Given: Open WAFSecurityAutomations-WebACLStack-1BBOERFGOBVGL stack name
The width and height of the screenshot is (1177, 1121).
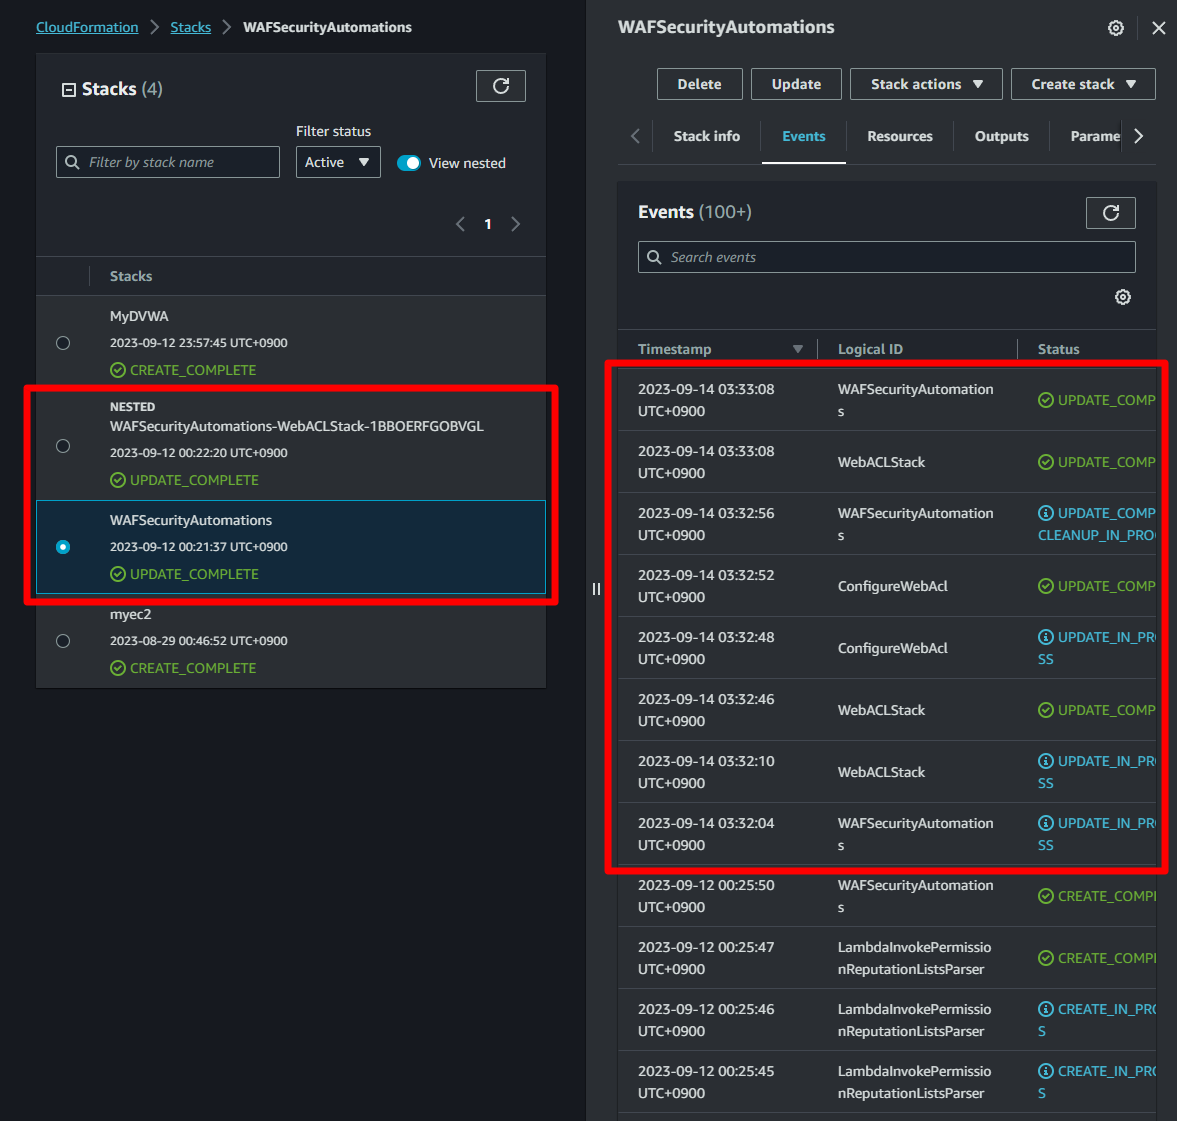Looking at the screenshot, I should [x=297, y=426].
